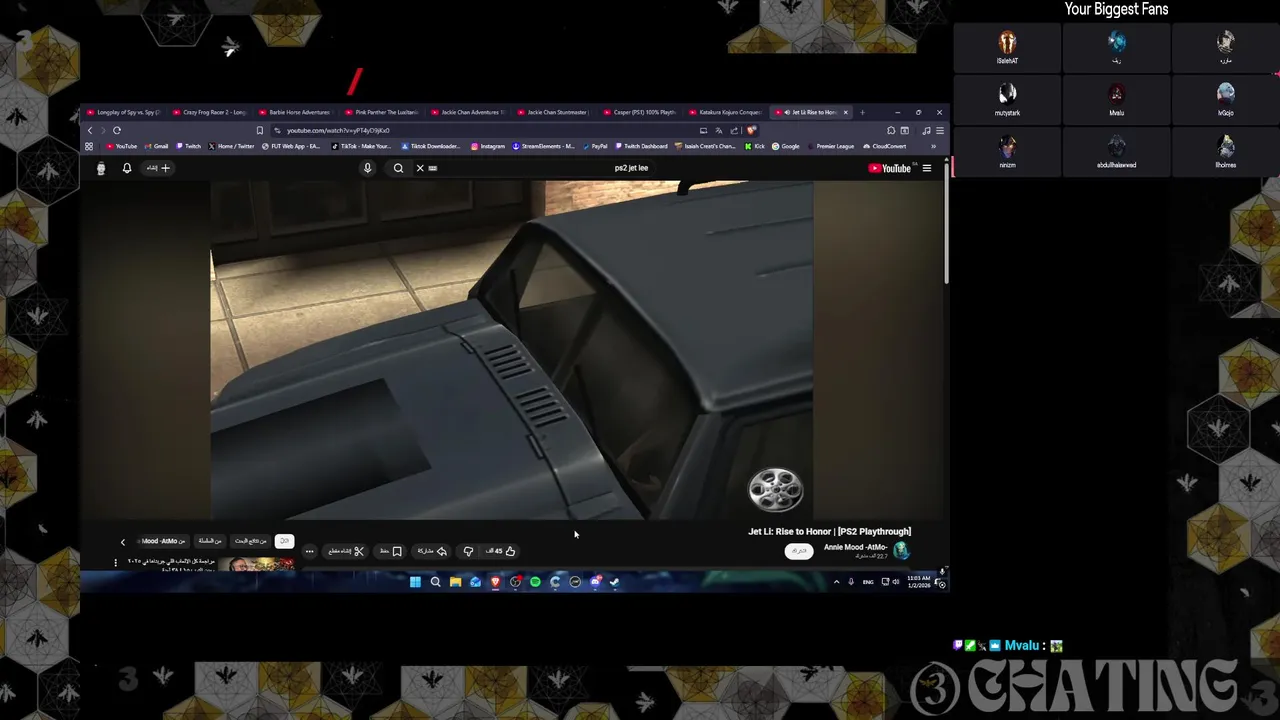Select the 'Mood -AtMo-' filter chip
This screenshot has height=720, width=1280.
click(x=163, y=541)
